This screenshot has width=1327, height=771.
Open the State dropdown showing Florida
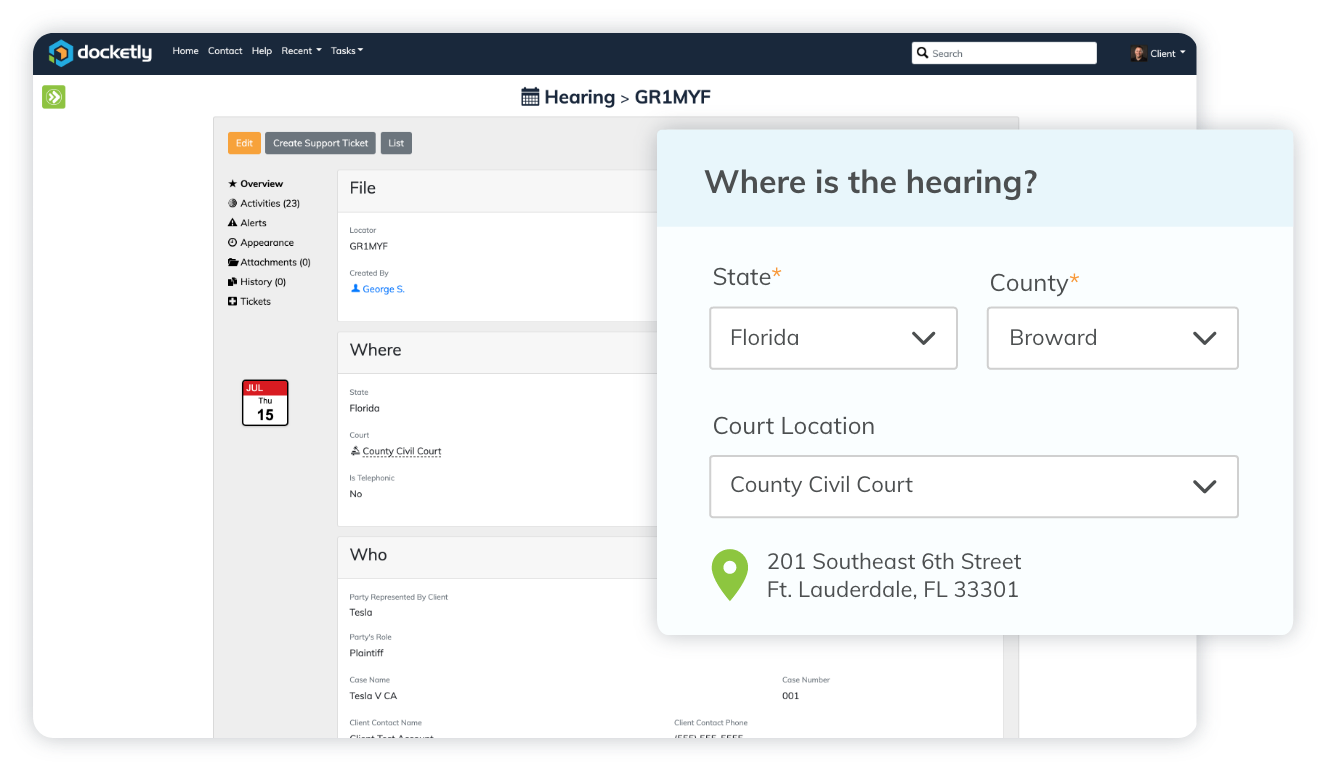(833, 338)
